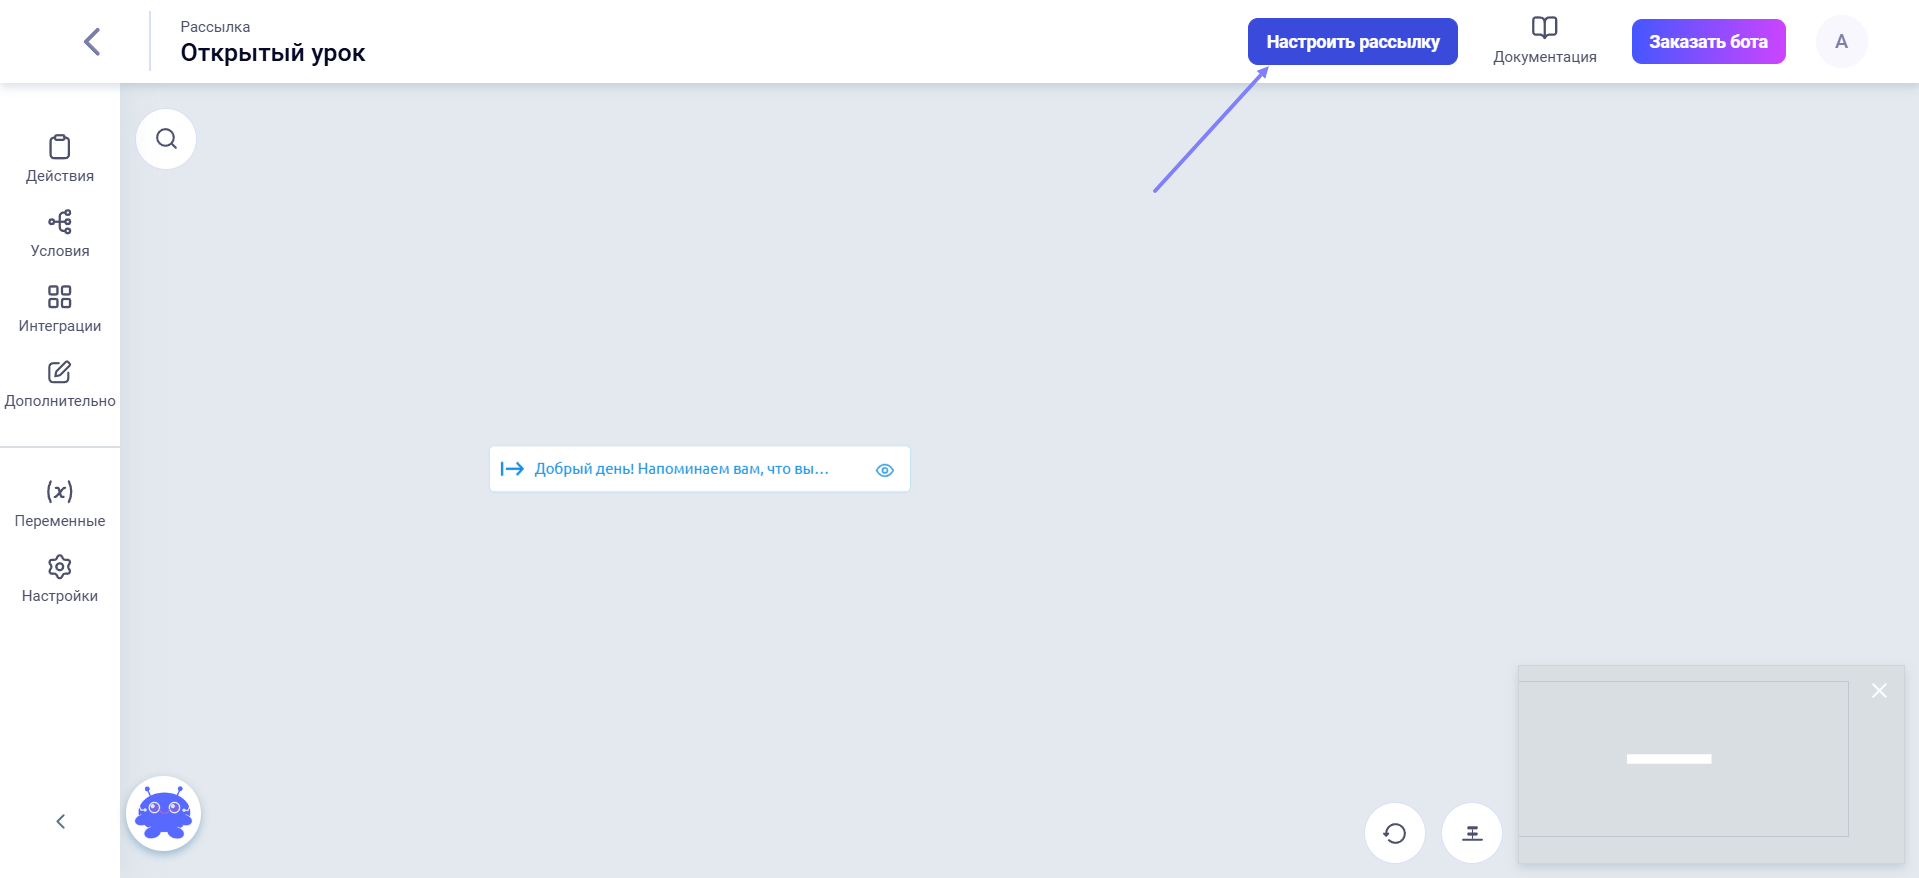Click the search magnifier button
This screenshot has height=878, width=1919.
(x=166, y=139)
